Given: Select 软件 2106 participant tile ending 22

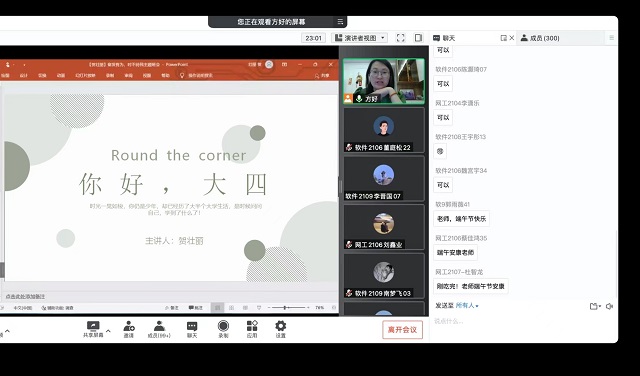Looking at the screenshot, I should point(384,130).
